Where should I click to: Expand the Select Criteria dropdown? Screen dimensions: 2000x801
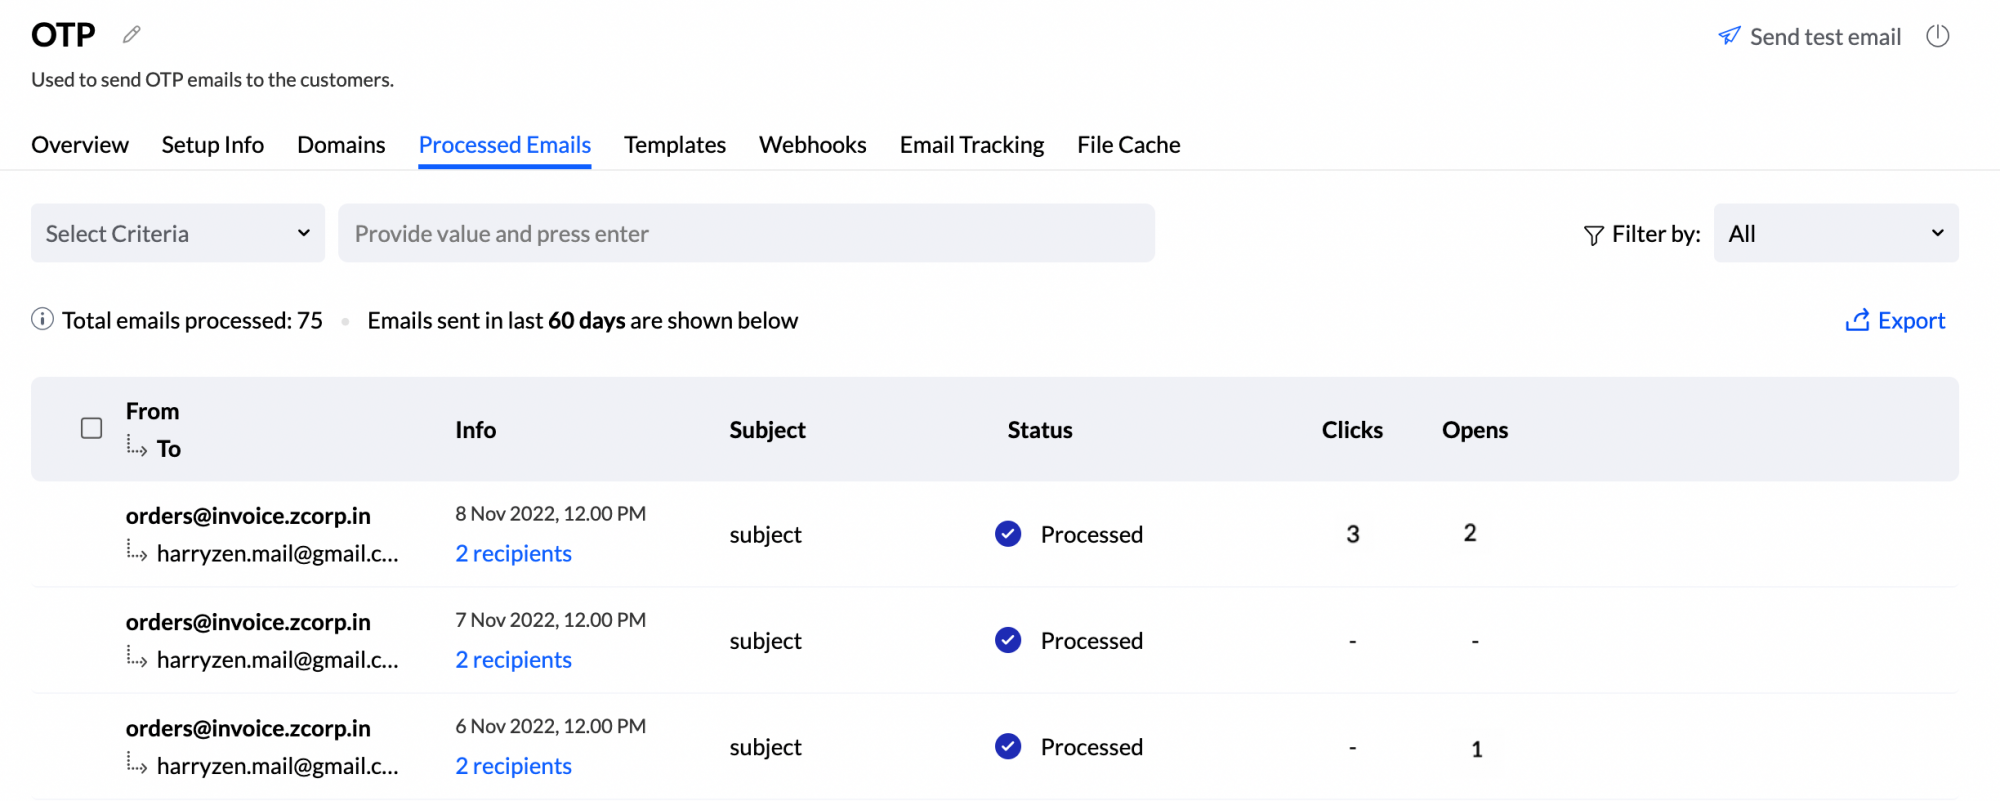[x=178, y=233]
